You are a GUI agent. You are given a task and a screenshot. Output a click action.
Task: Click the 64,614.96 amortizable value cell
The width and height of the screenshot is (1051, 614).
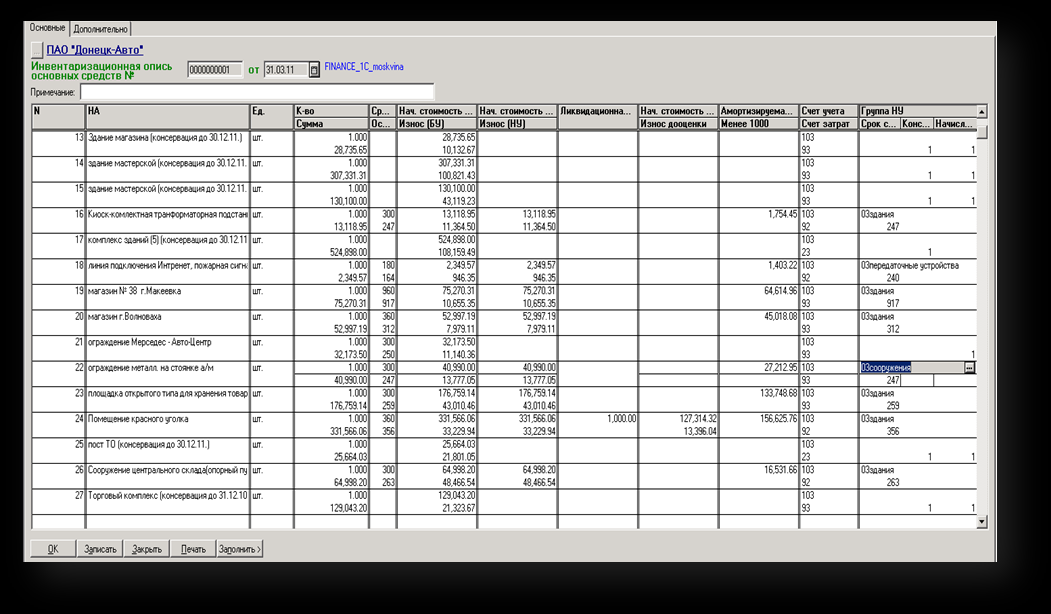coord(758,291)
